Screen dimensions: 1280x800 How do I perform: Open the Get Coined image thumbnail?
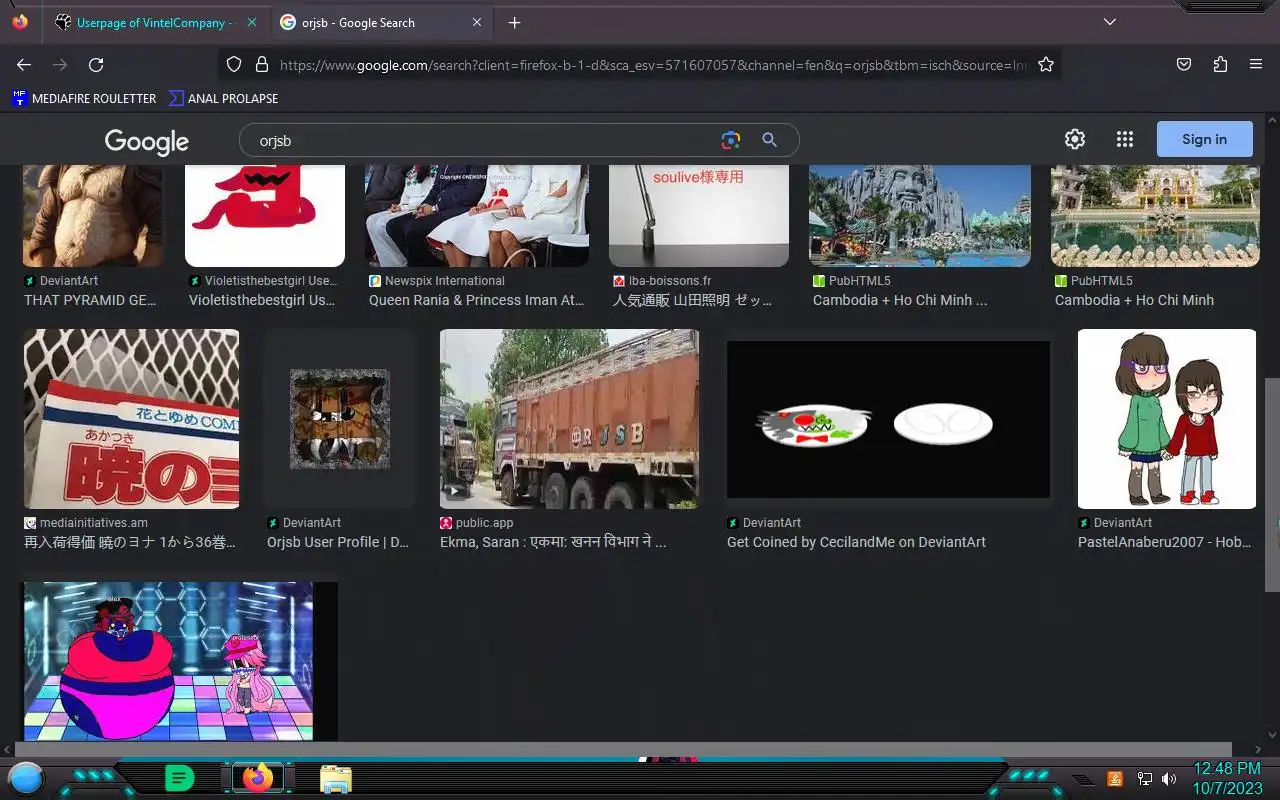(x=888, y=419)
